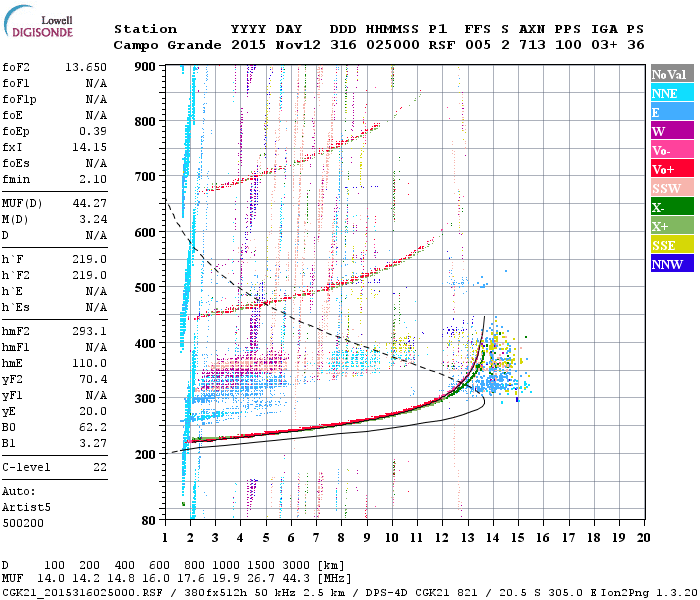The width and height of the screenshot is (700, 600).
Task: Click the 900 km y-axis label
Action: [145, 67]
